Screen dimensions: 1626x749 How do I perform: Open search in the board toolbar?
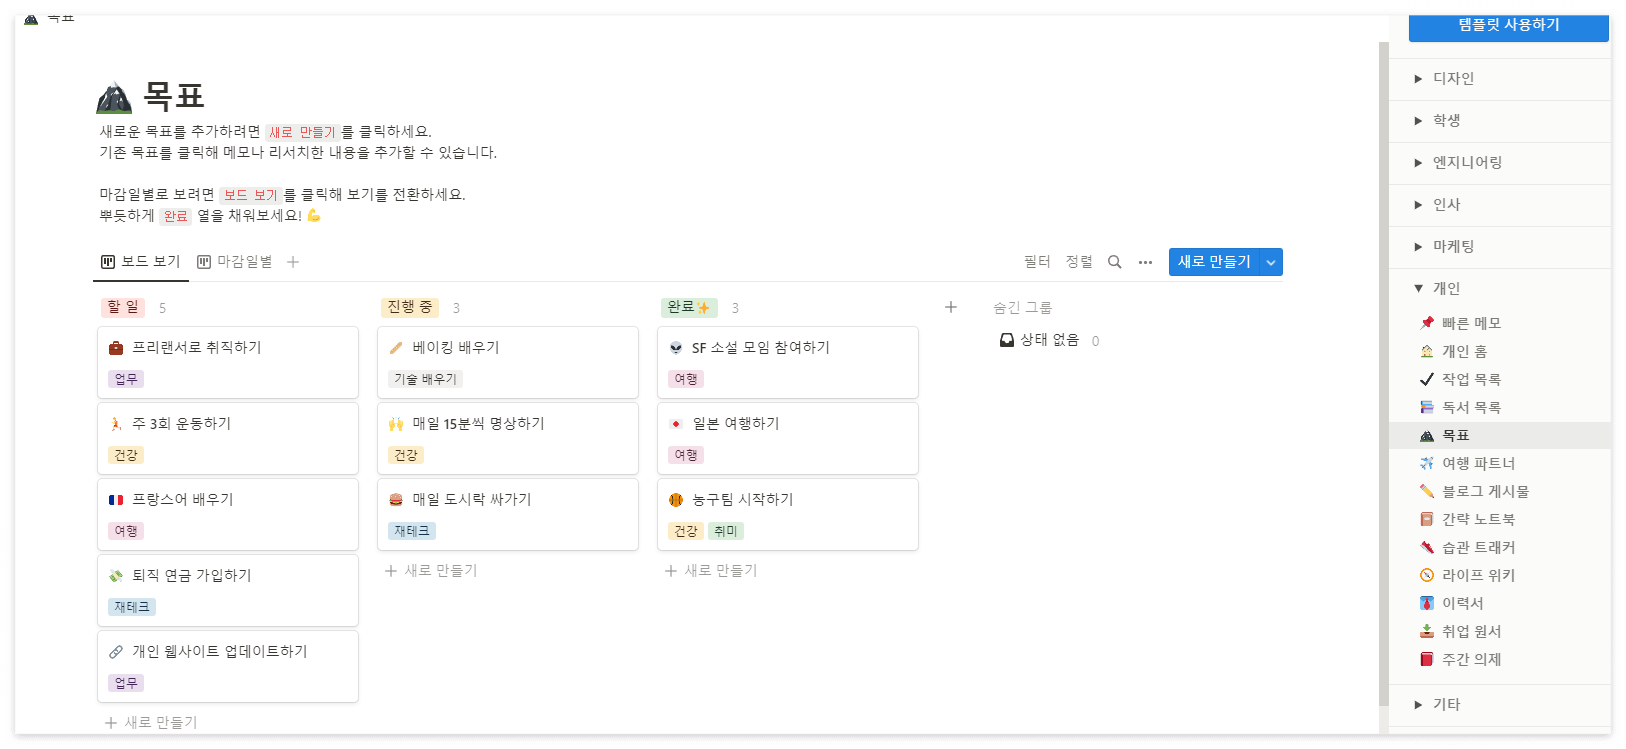coord(1114,261)
